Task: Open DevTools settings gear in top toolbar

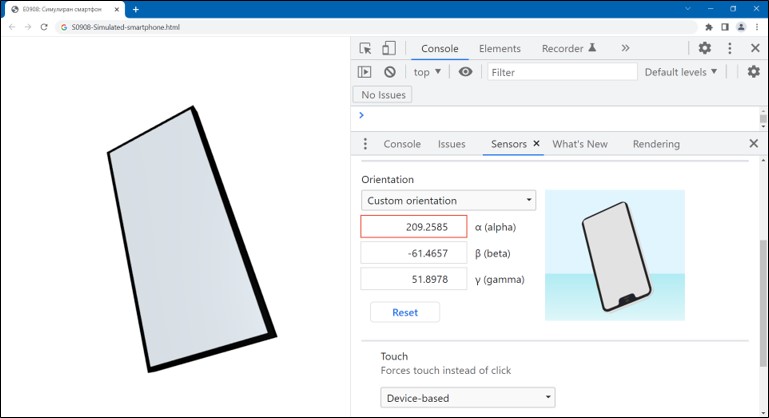Action: 705,48
